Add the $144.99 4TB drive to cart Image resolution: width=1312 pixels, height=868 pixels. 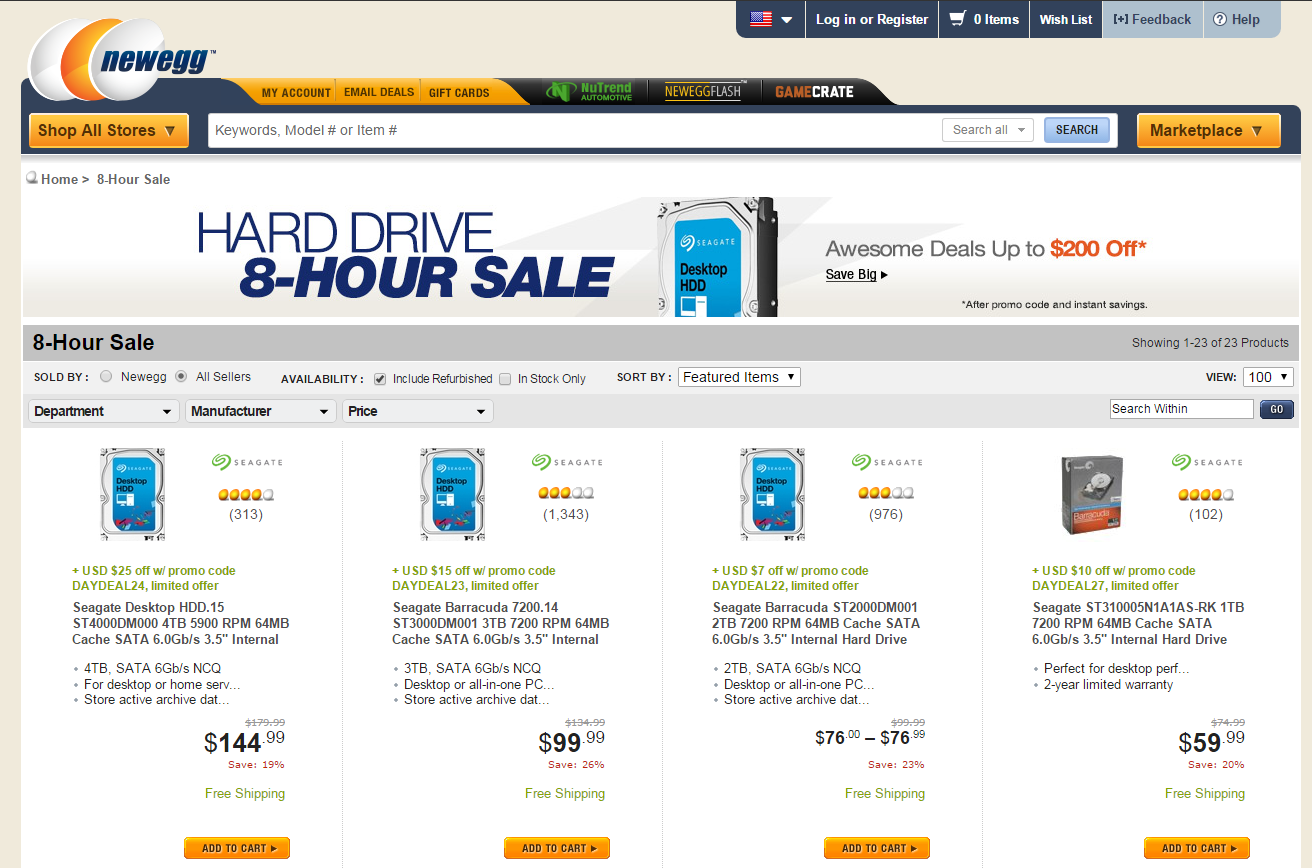(x=237, y=848)
